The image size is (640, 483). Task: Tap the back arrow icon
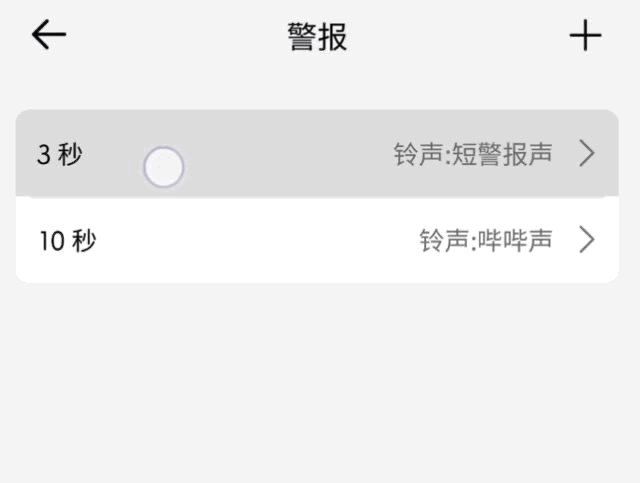click(48, 36)
